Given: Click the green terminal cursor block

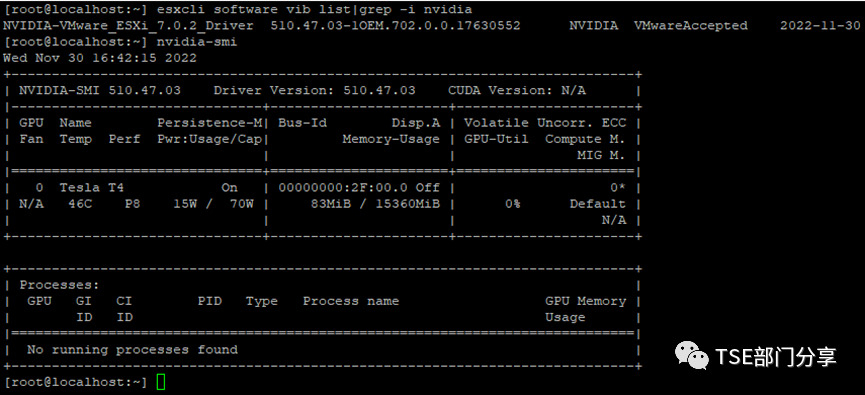Looking at the screenshot, I should point(161,382).
